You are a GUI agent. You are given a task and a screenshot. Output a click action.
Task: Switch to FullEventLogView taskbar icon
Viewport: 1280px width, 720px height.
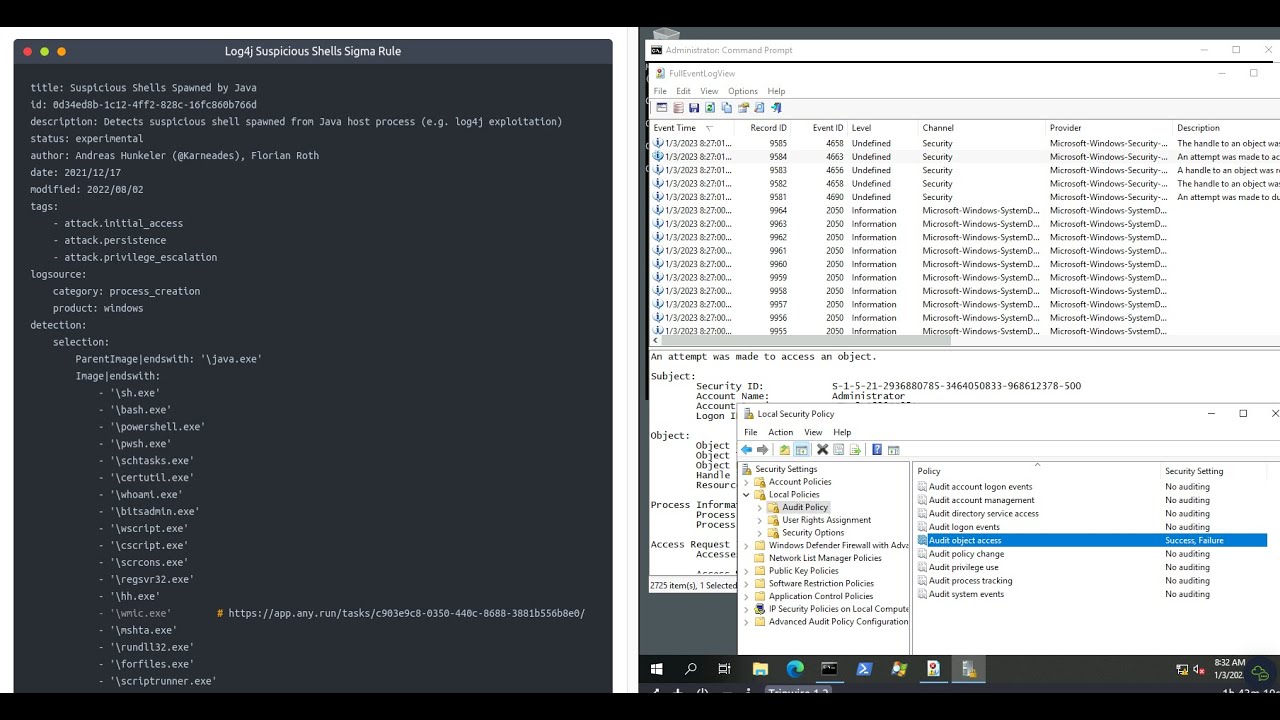pyautogui.click(x=933, y=669)
